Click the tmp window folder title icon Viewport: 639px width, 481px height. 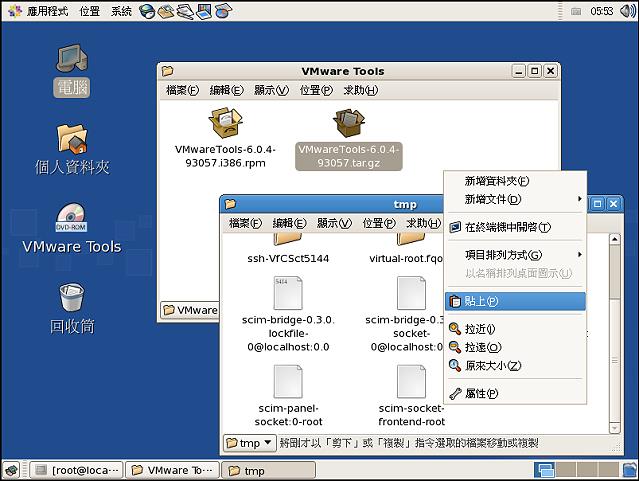click(x=230, y=204)
